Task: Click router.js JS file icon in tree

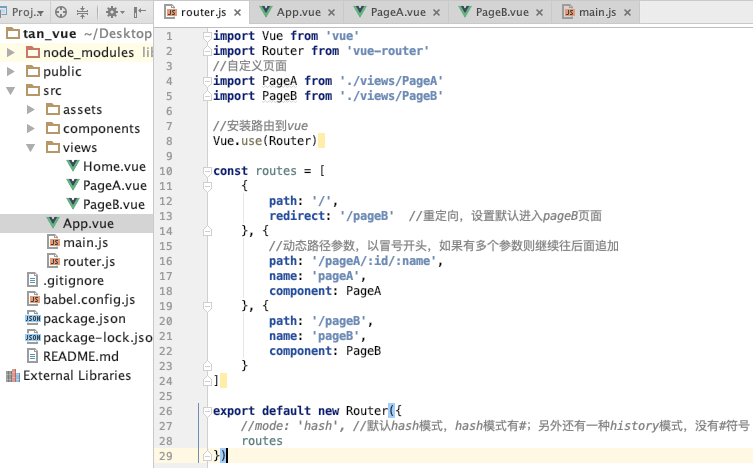Action: (x=54, y=261)
